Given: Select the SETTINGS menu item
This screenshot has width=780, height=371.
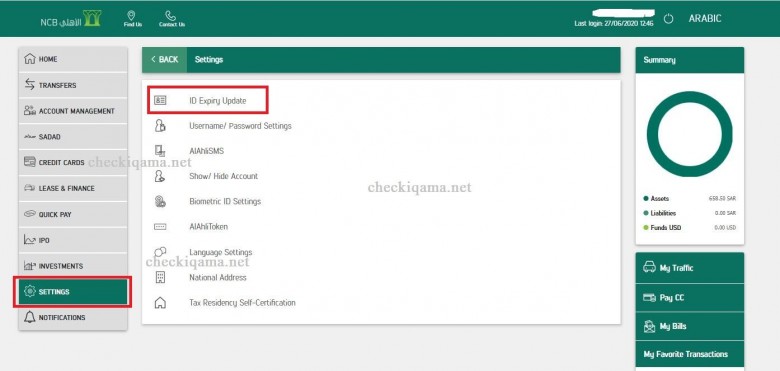Looking at the screenshot, I should [73, 292].
